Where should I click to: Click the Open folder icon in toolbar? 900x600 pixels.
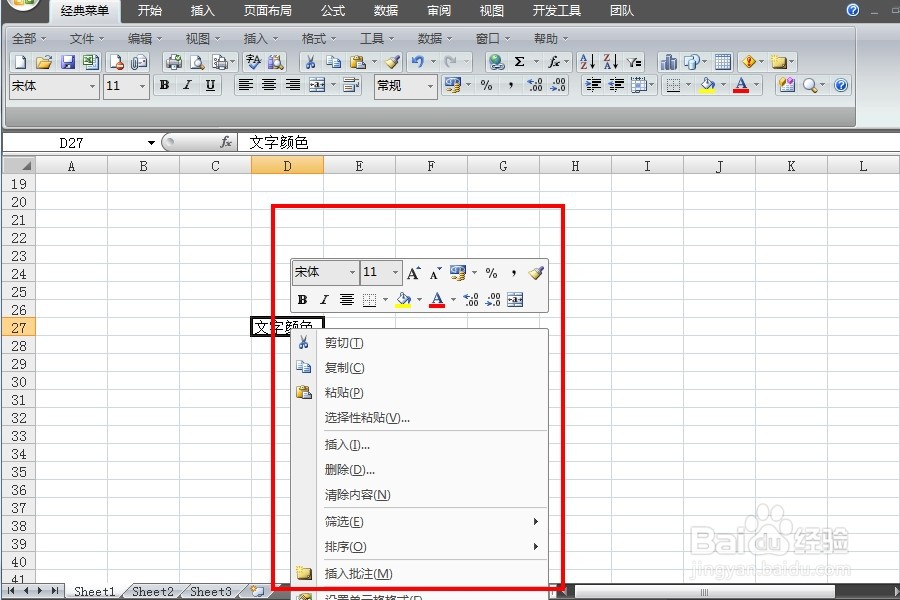(44, 61)
